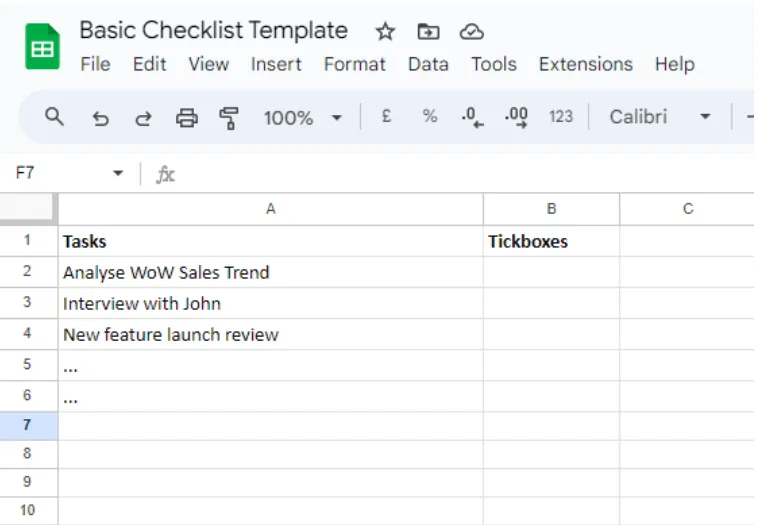Select all cells with corner box
Image resolution: width=757 pixels, height=525 pixels.
27,208
